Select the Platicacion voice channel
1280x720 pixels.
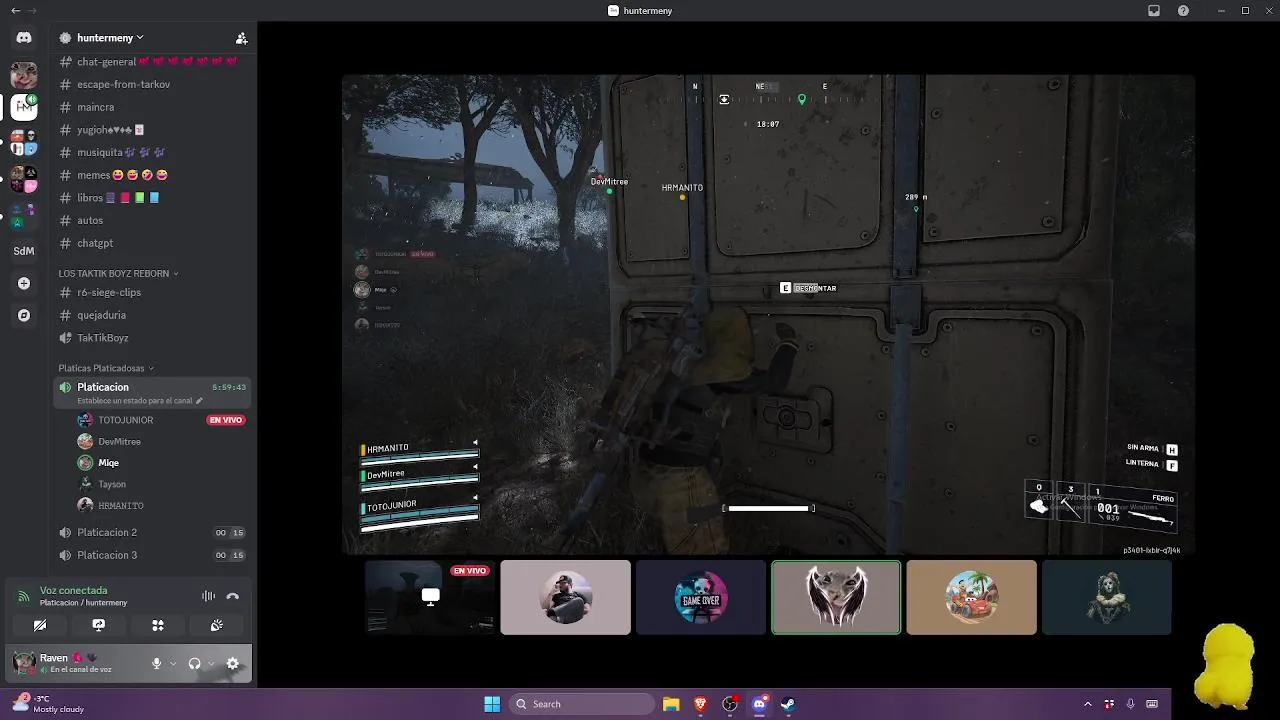pos(152,393)
